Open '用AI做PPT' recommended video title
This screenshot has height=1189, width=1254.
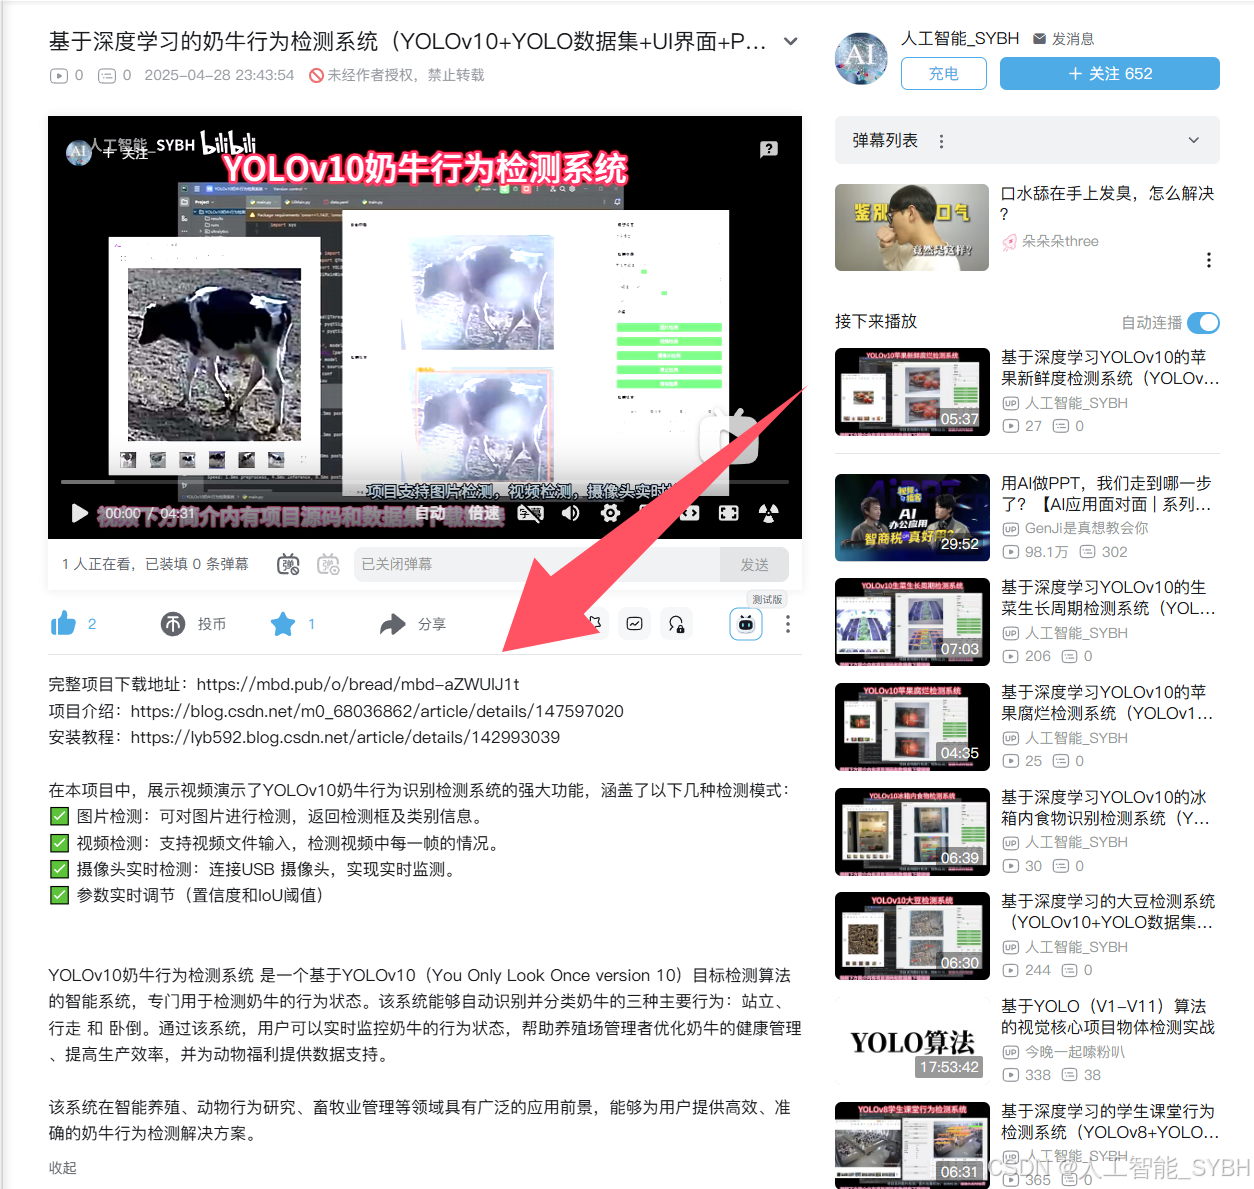1108,493
